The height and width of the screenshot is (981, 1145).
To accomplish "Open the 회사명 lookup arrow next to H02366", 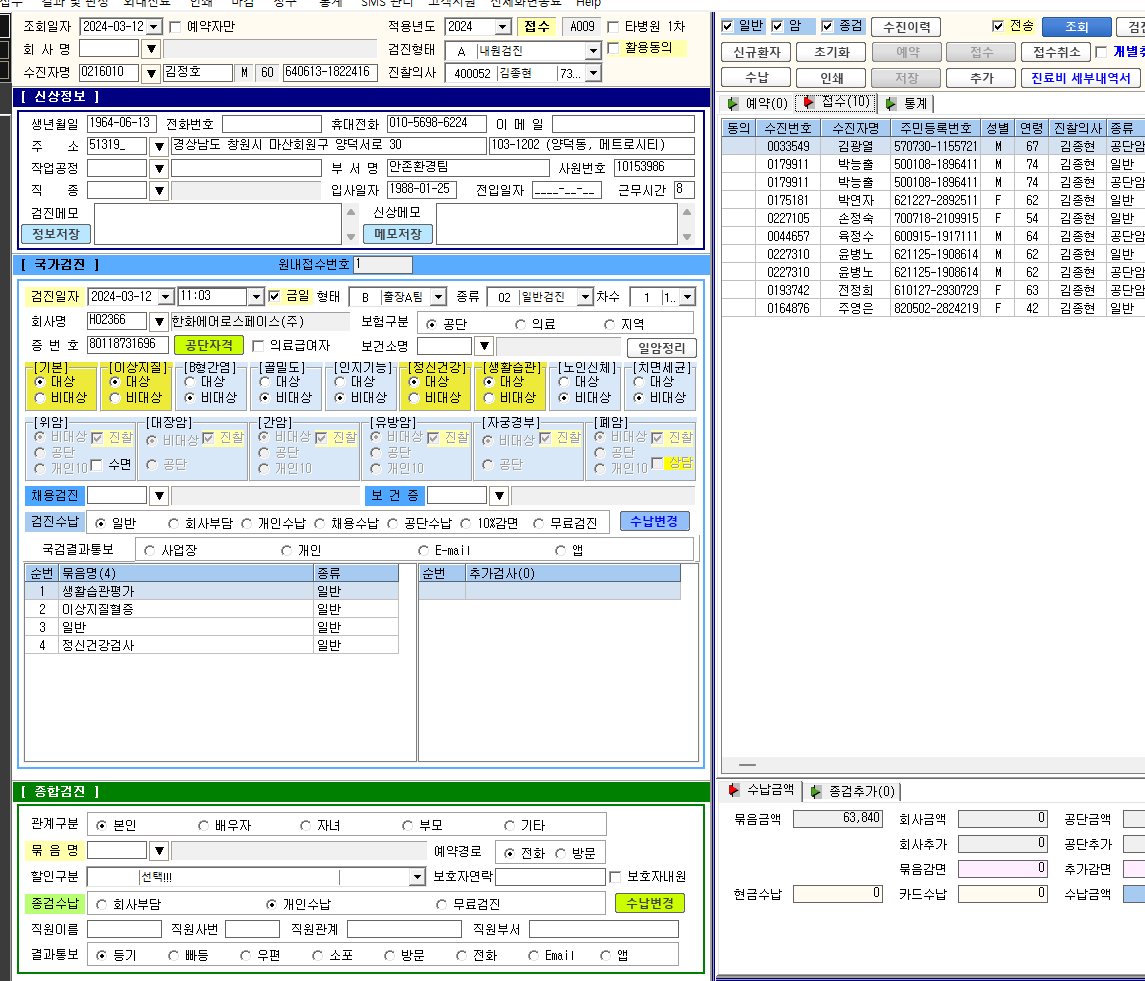I will (x=158, y=321).
